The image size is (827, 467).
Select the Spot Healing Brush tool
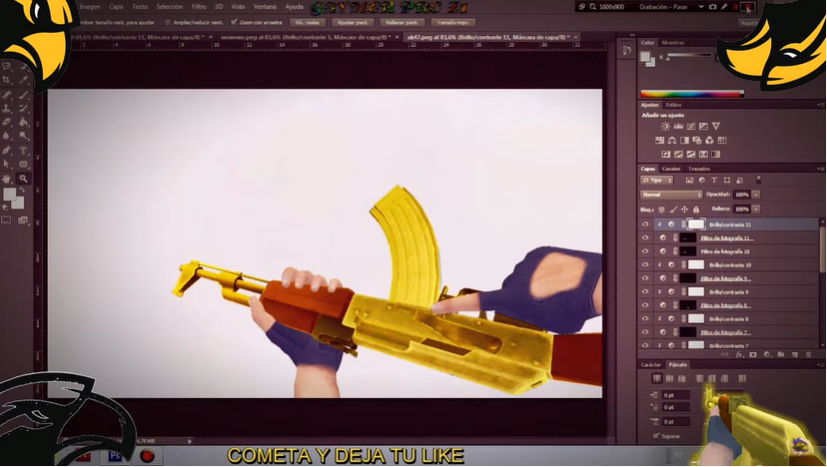(x=7, y=94)
